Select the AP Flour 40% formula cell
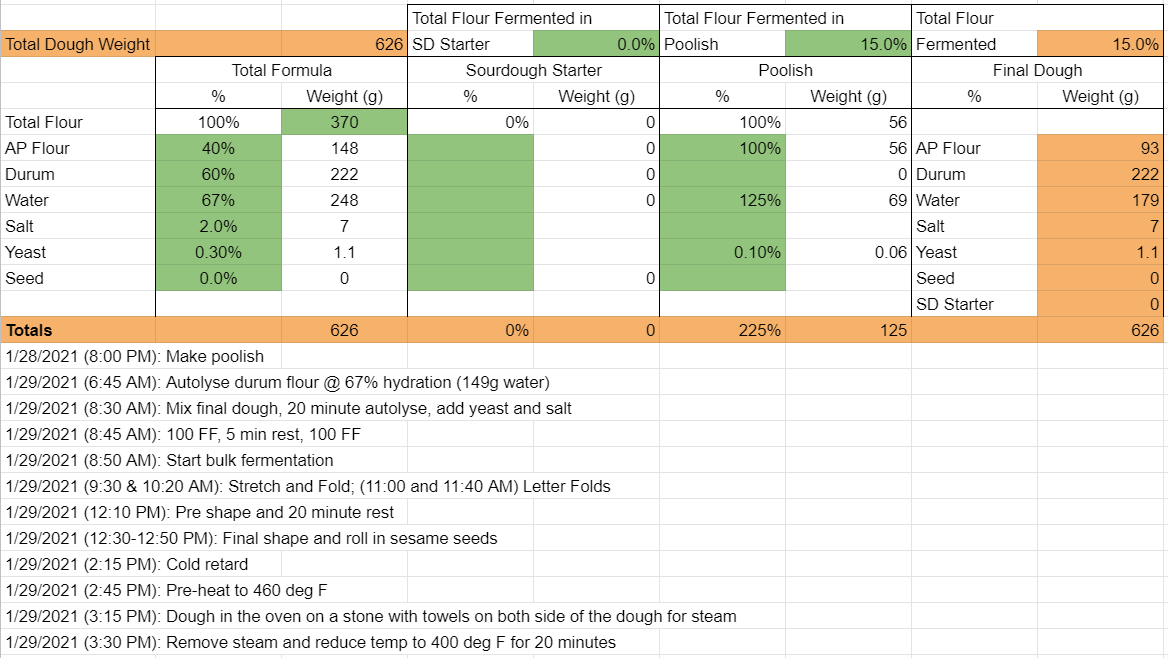 coord(218,148)
